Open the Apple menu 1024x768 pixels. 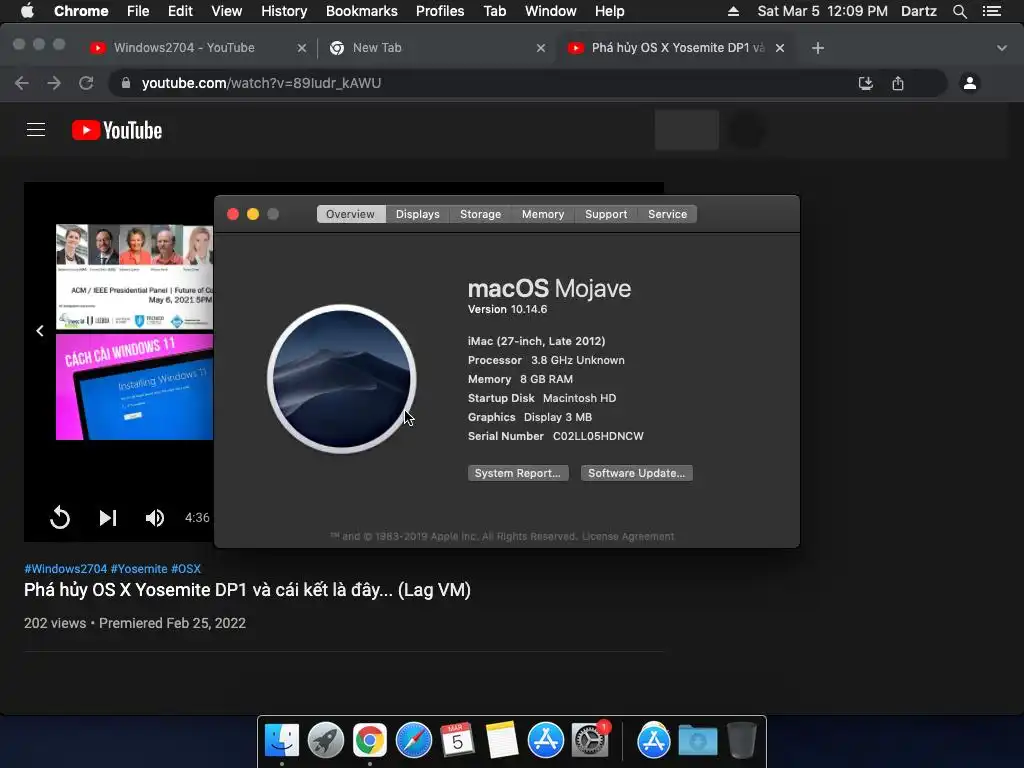tap(27, 11)
